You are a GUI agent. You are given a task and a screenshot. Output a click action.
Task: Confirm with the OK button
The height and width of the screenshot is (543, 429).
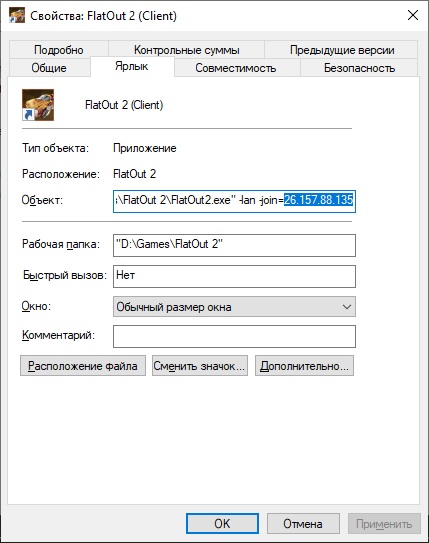(x=222, y=523)
